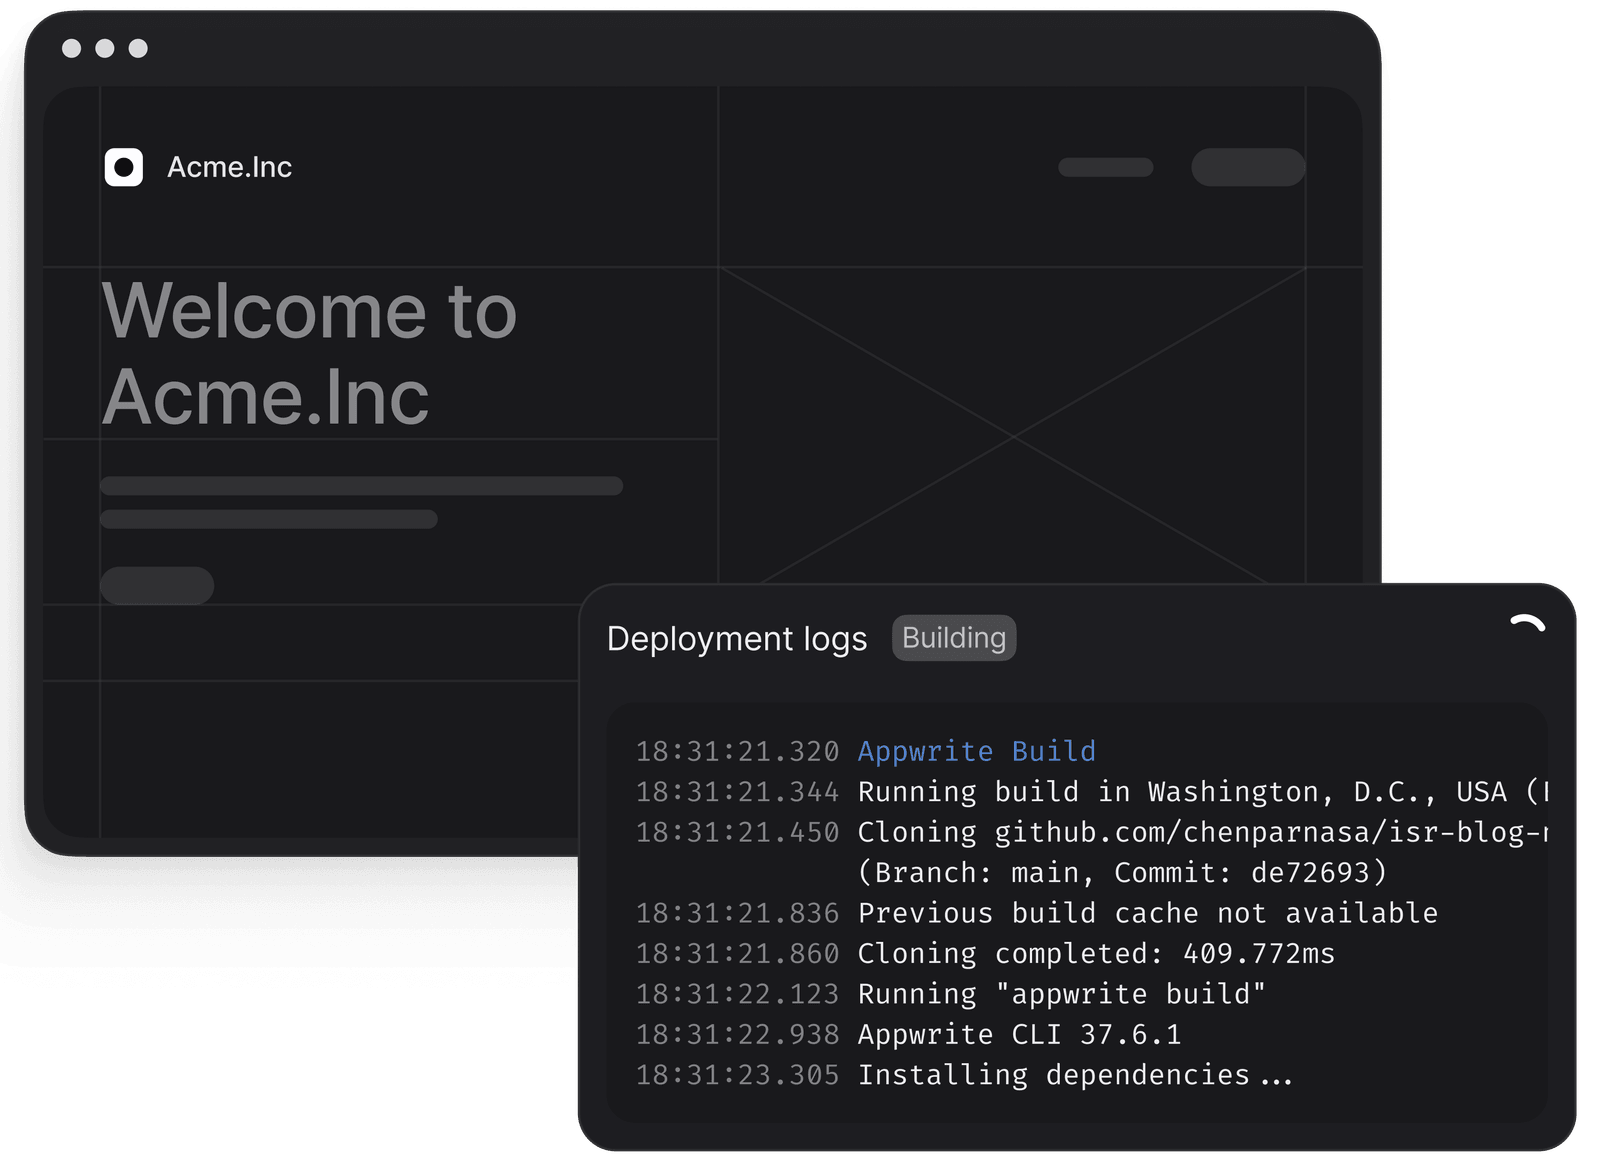
Task: Select the Cloning github.com/chenparnasa log line
Action: point(1091,832)
